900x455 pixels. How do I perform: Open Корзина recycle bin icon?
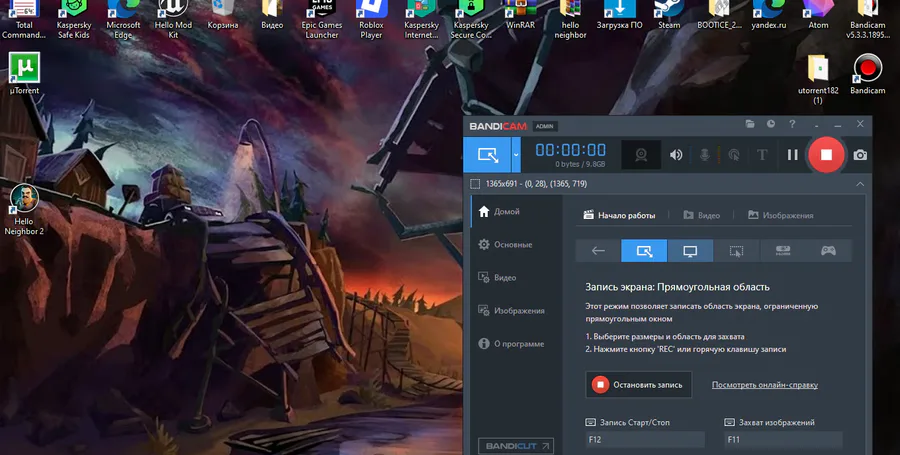(223, 15)
